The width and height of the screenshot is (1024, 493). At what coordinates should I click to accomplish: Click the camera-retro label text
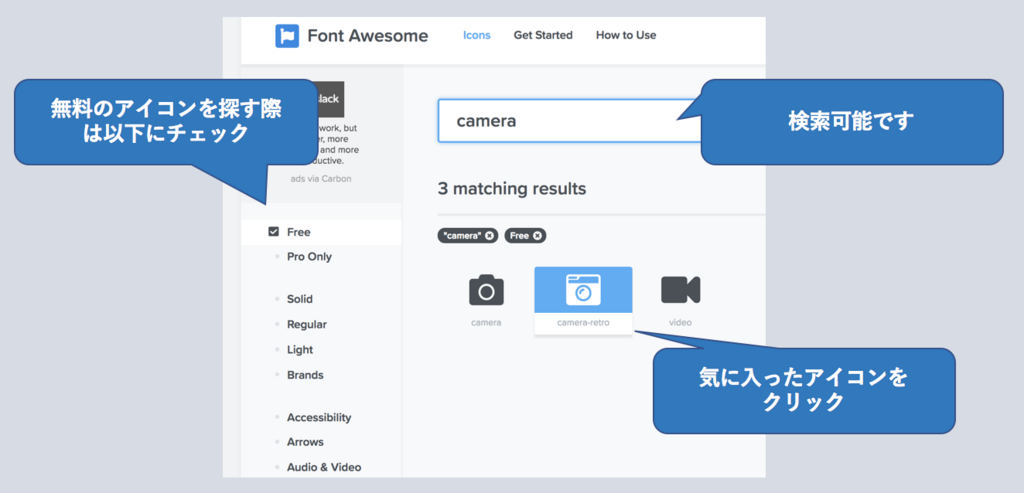click(583, 323)
